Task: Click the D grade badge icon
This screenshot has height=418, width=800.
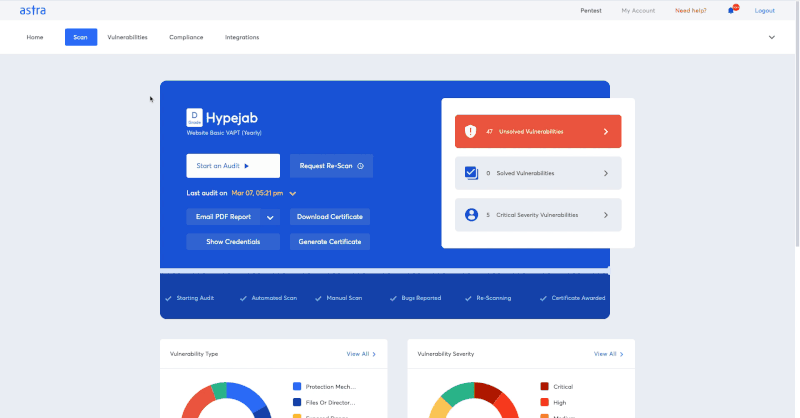Action: [194, 117]
